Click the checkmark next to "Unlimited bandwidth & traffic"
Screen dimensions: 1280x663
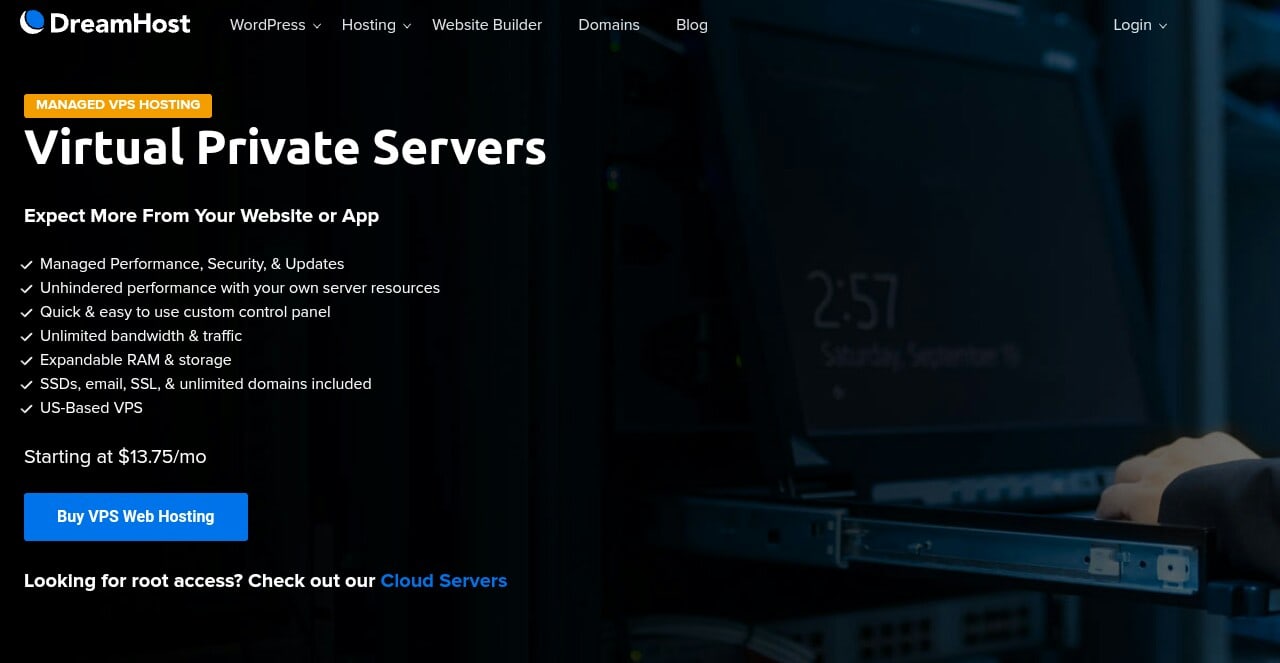pos(27,336)
